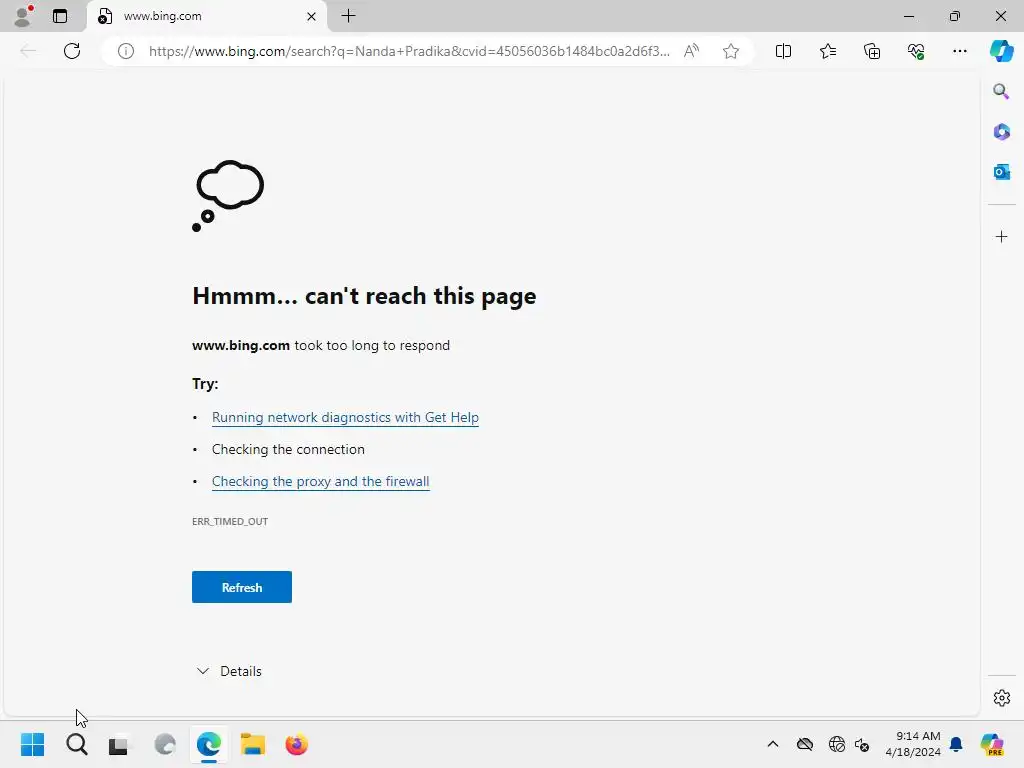Open muted volume tray icon

pos(862,744)
